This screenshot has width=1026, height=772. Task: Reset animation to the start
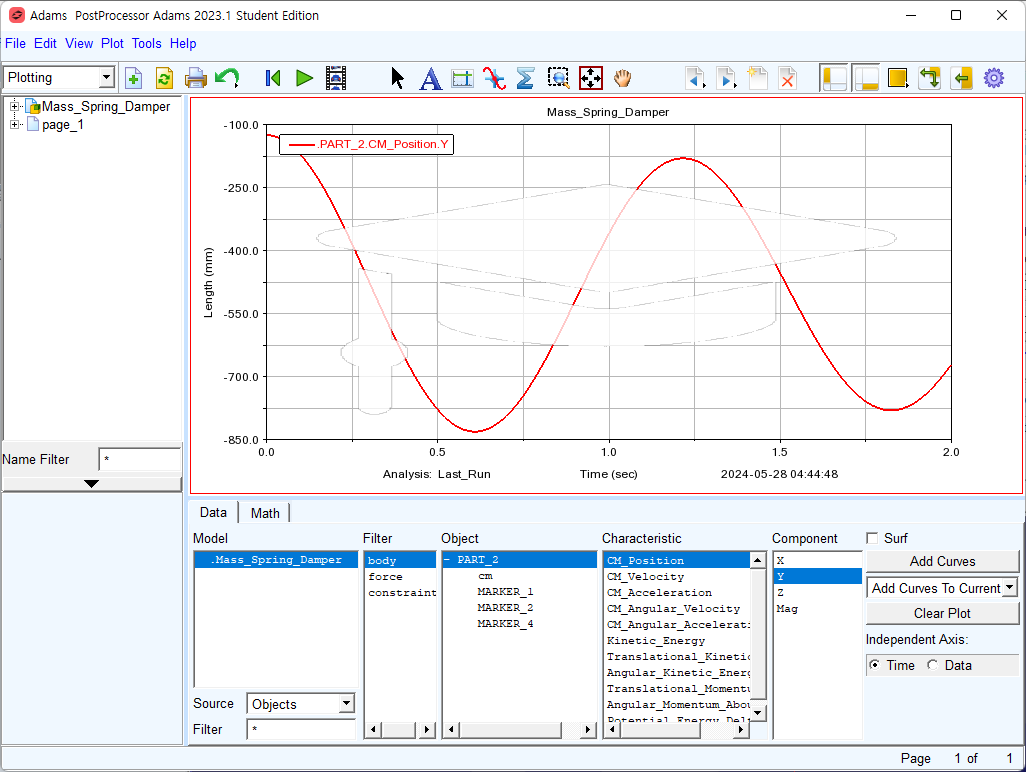273,79
